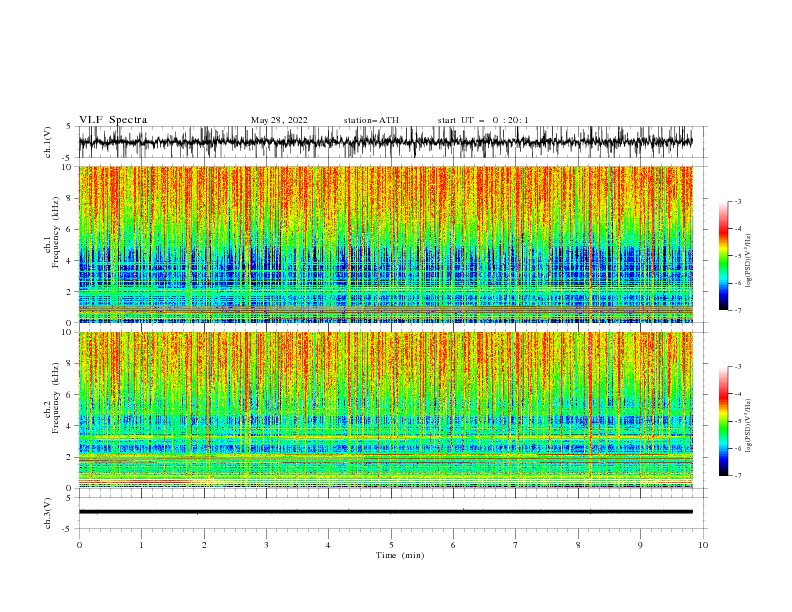The width and height of the screenshot is (792, 612).
Task: Click inside the ch.1 spectrogram panel
Action: point(385,244)
